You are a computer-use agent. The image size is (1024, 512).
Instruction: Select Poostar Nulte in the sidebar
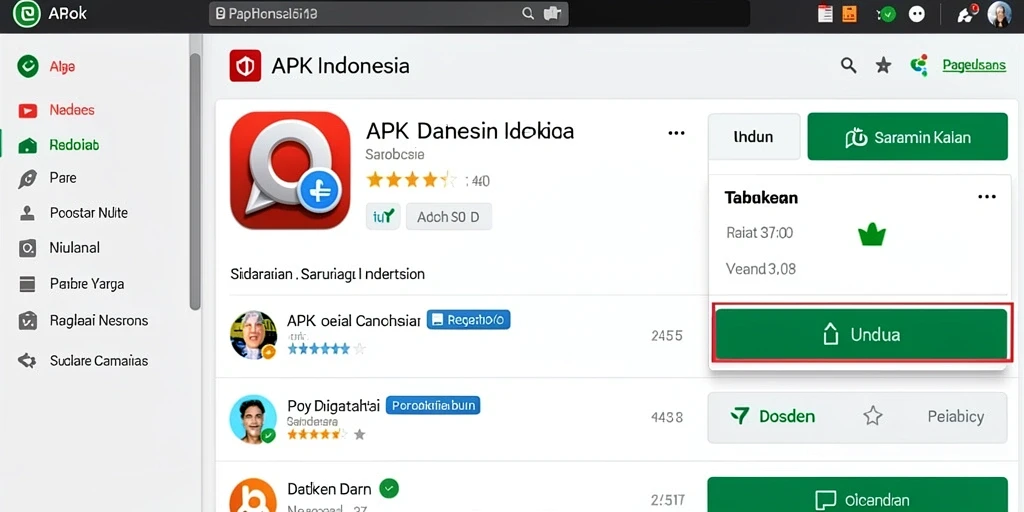(x=89, y=213)
